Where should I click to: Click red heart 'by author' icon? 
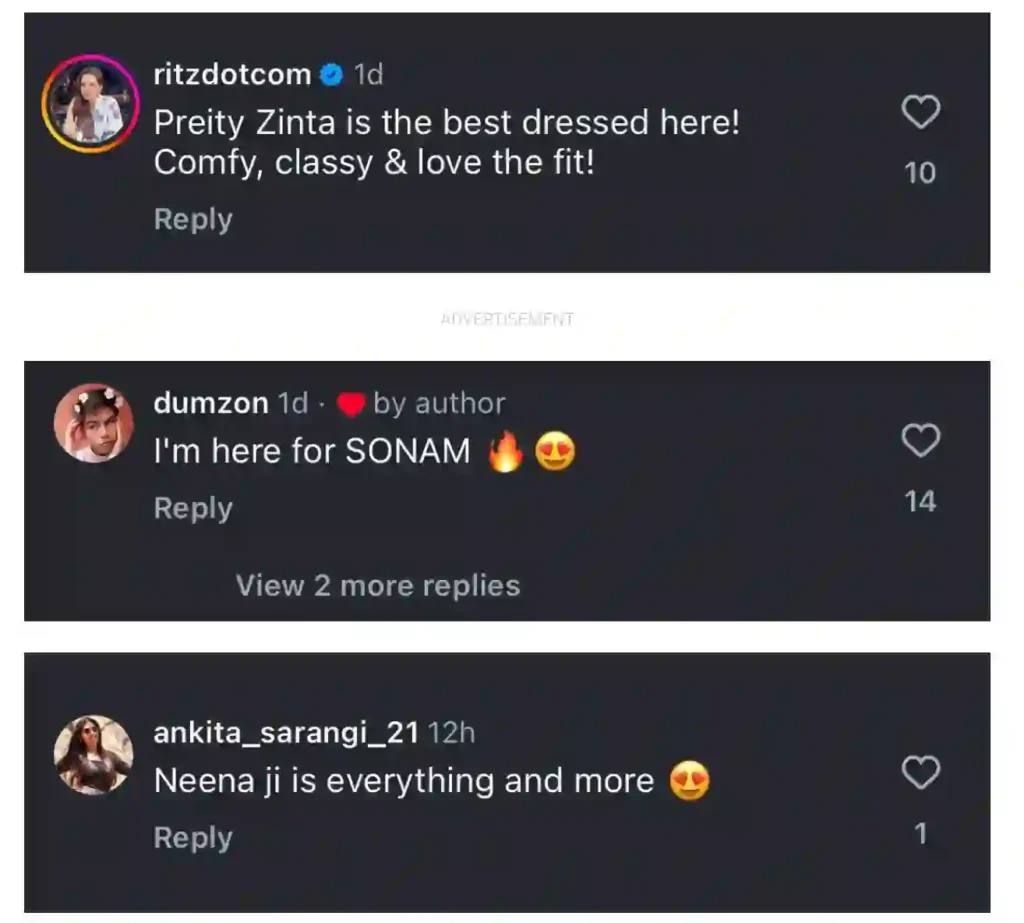pyautogui.click(x=350, y=404)
